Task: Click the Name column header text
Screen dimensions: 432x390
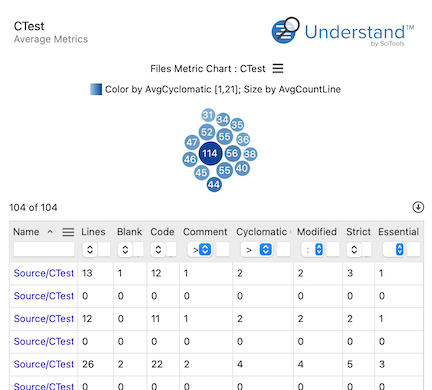Action: pyautogui.click(x=26, y=232)
